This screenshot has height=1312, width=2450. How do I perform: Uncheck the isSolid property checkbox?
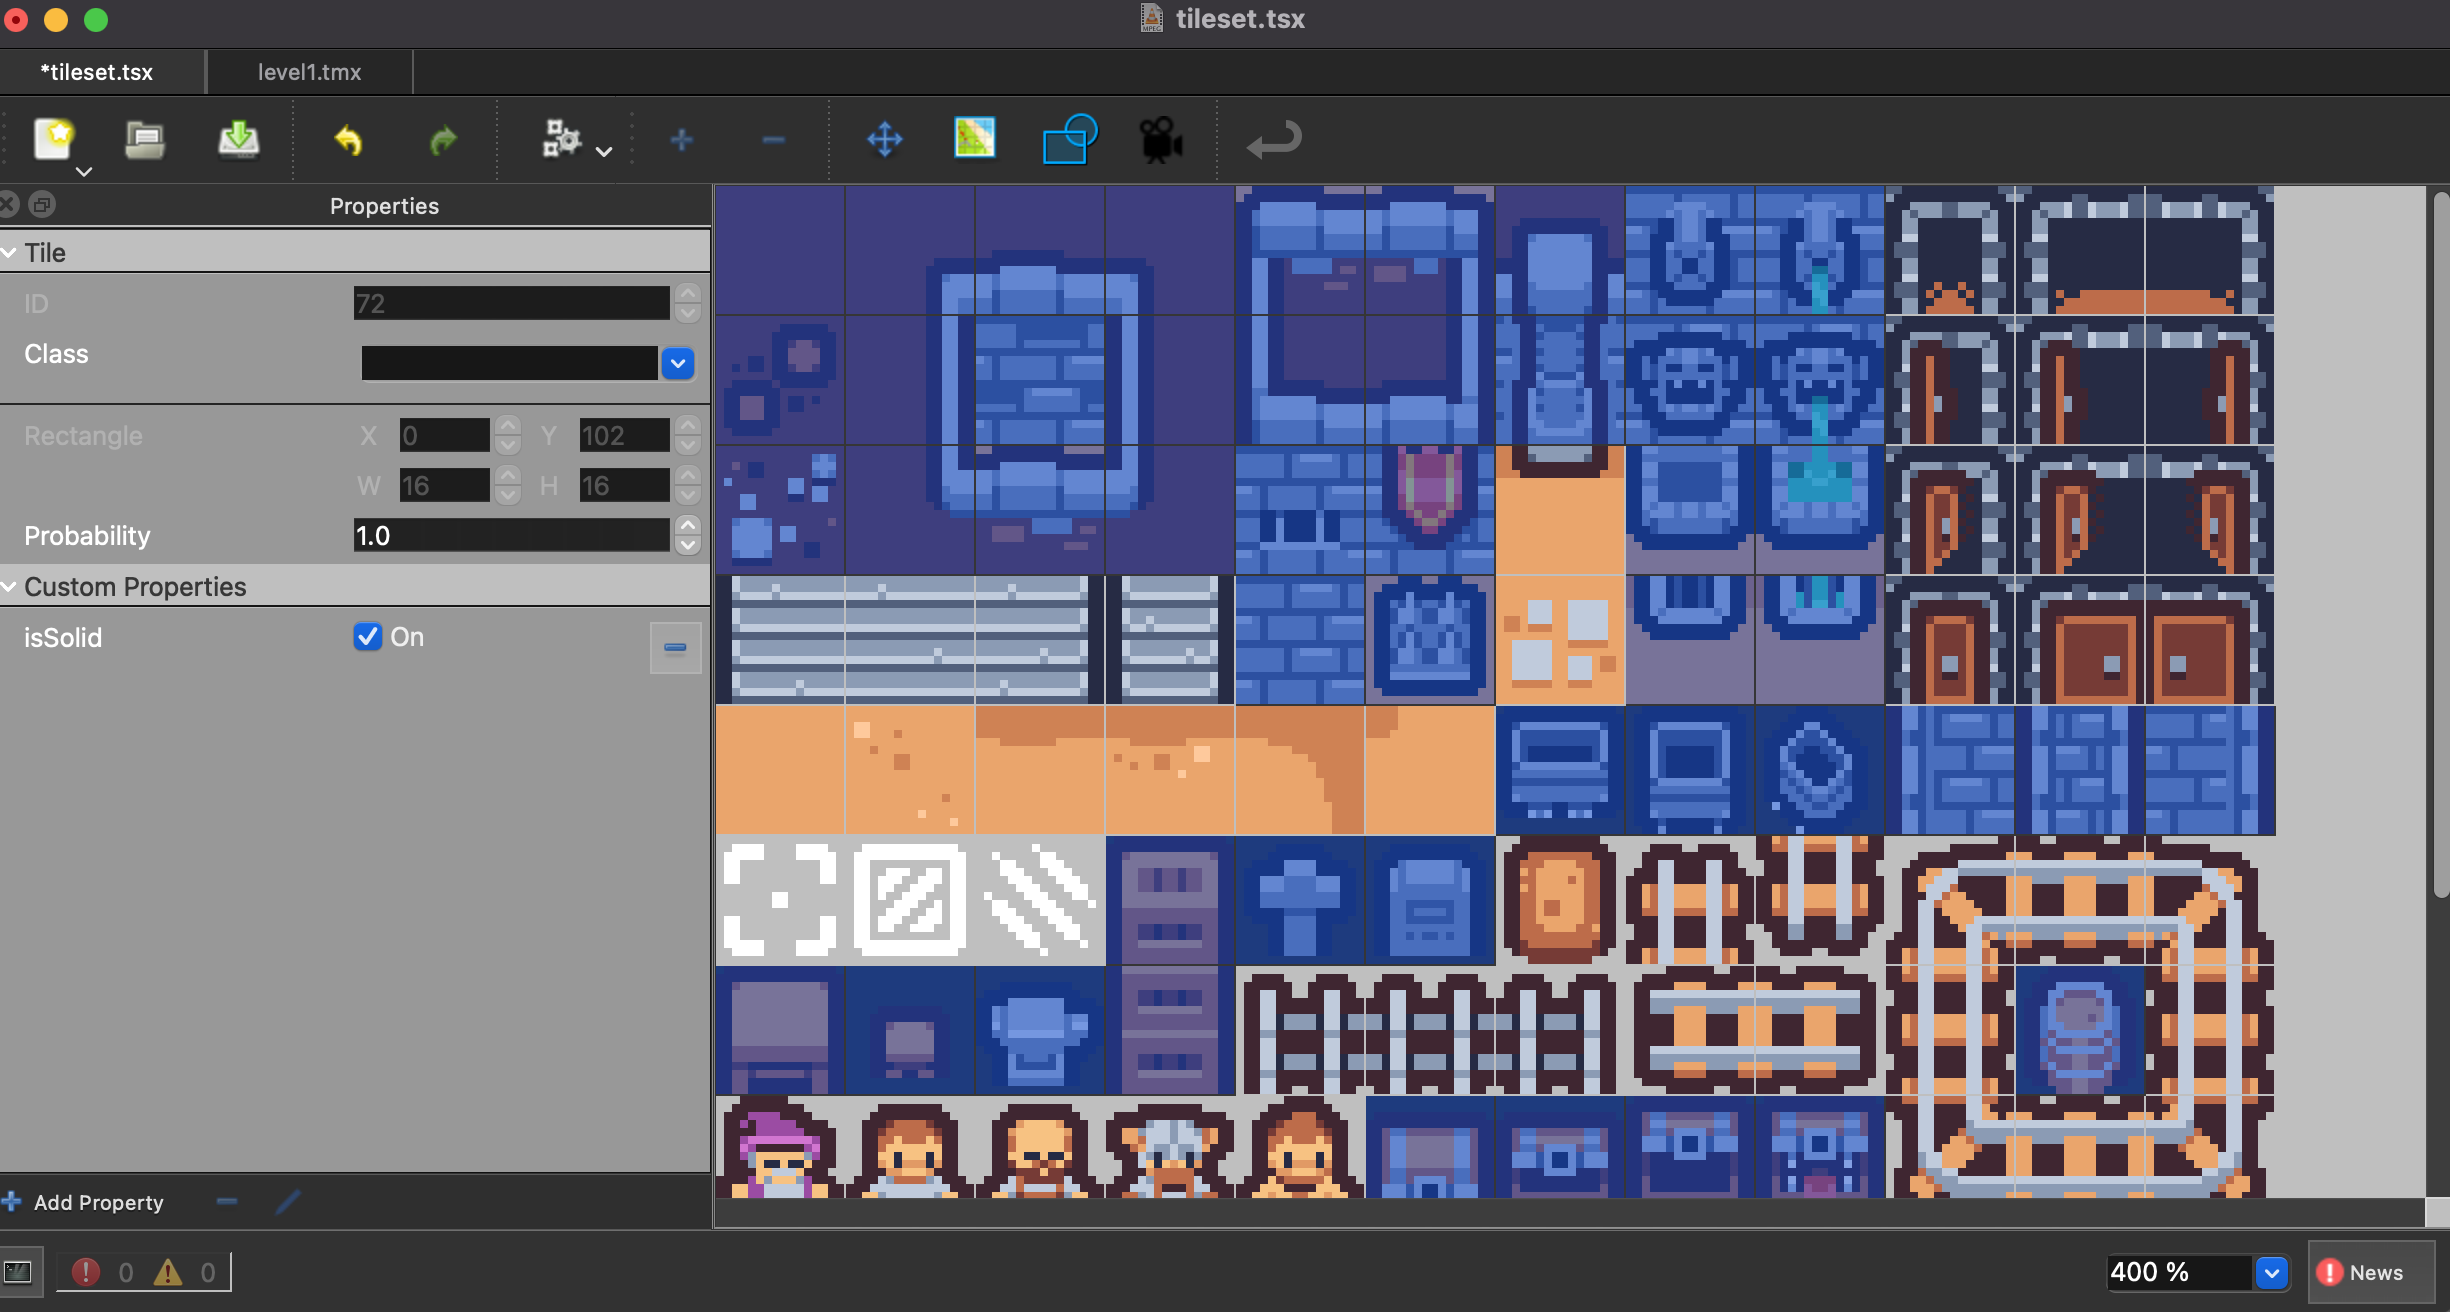tap(367, 637)
